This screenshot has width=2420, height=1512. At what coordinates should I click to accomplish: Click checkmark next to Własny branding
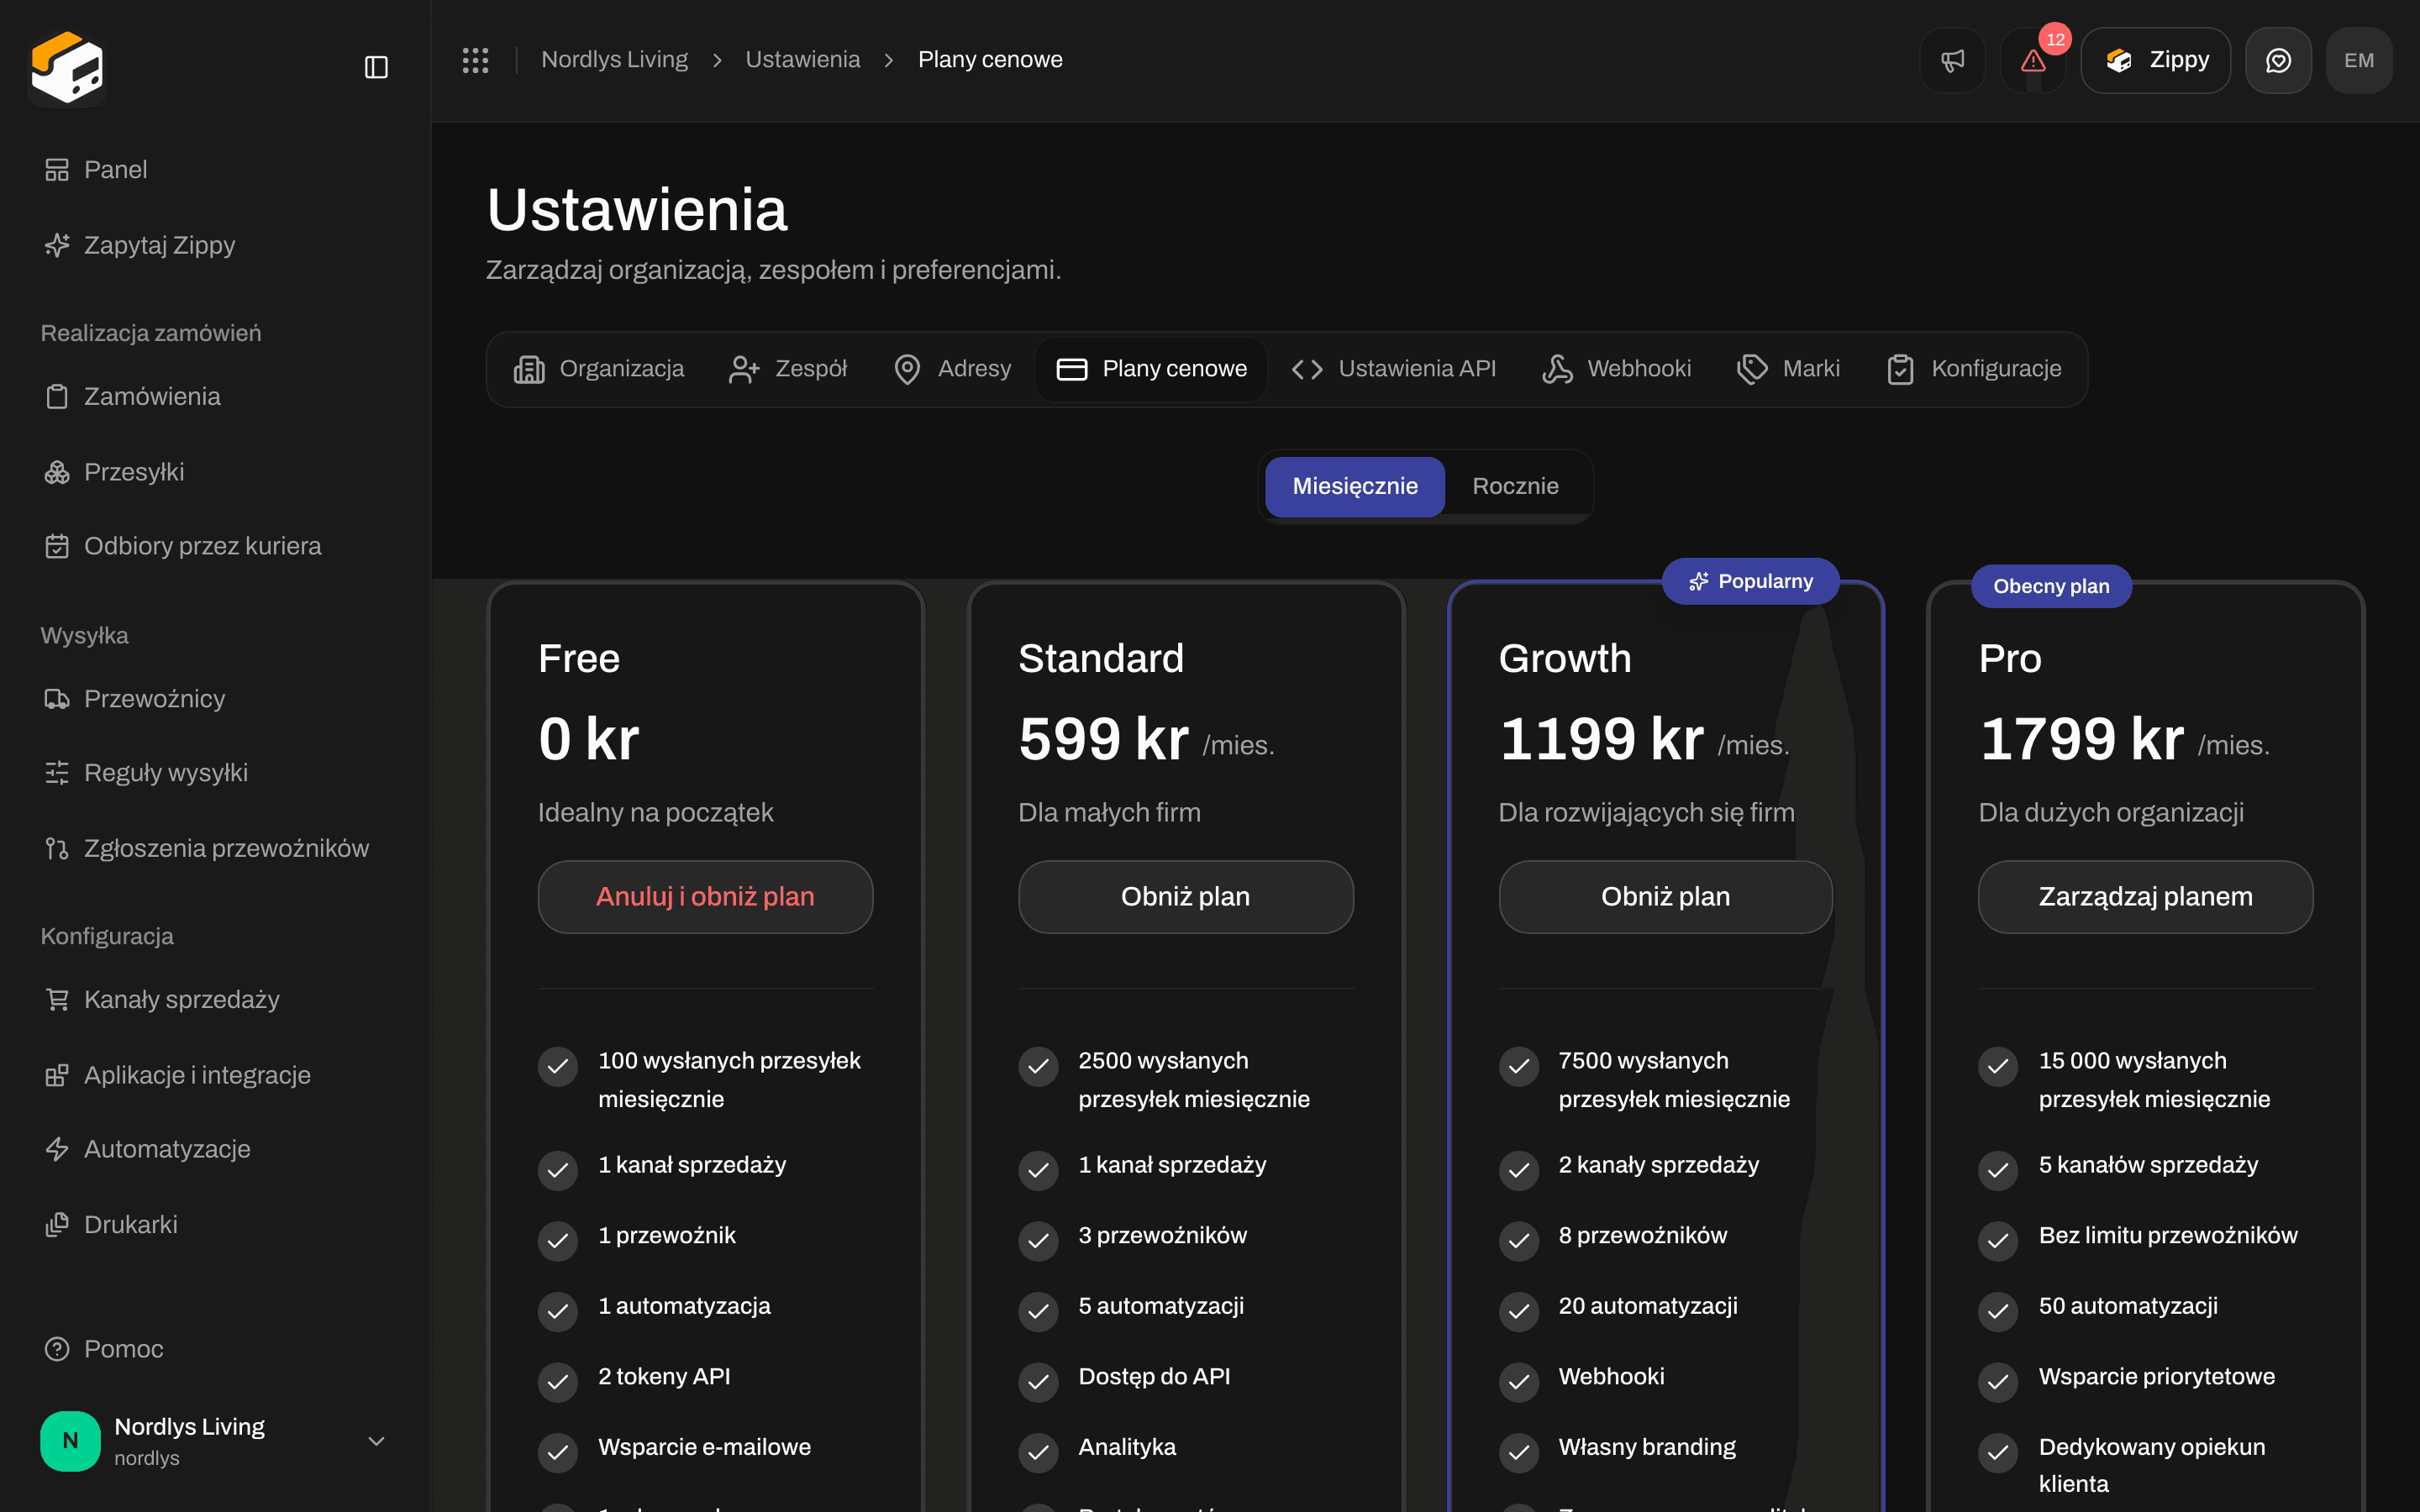[1518, 1452]
